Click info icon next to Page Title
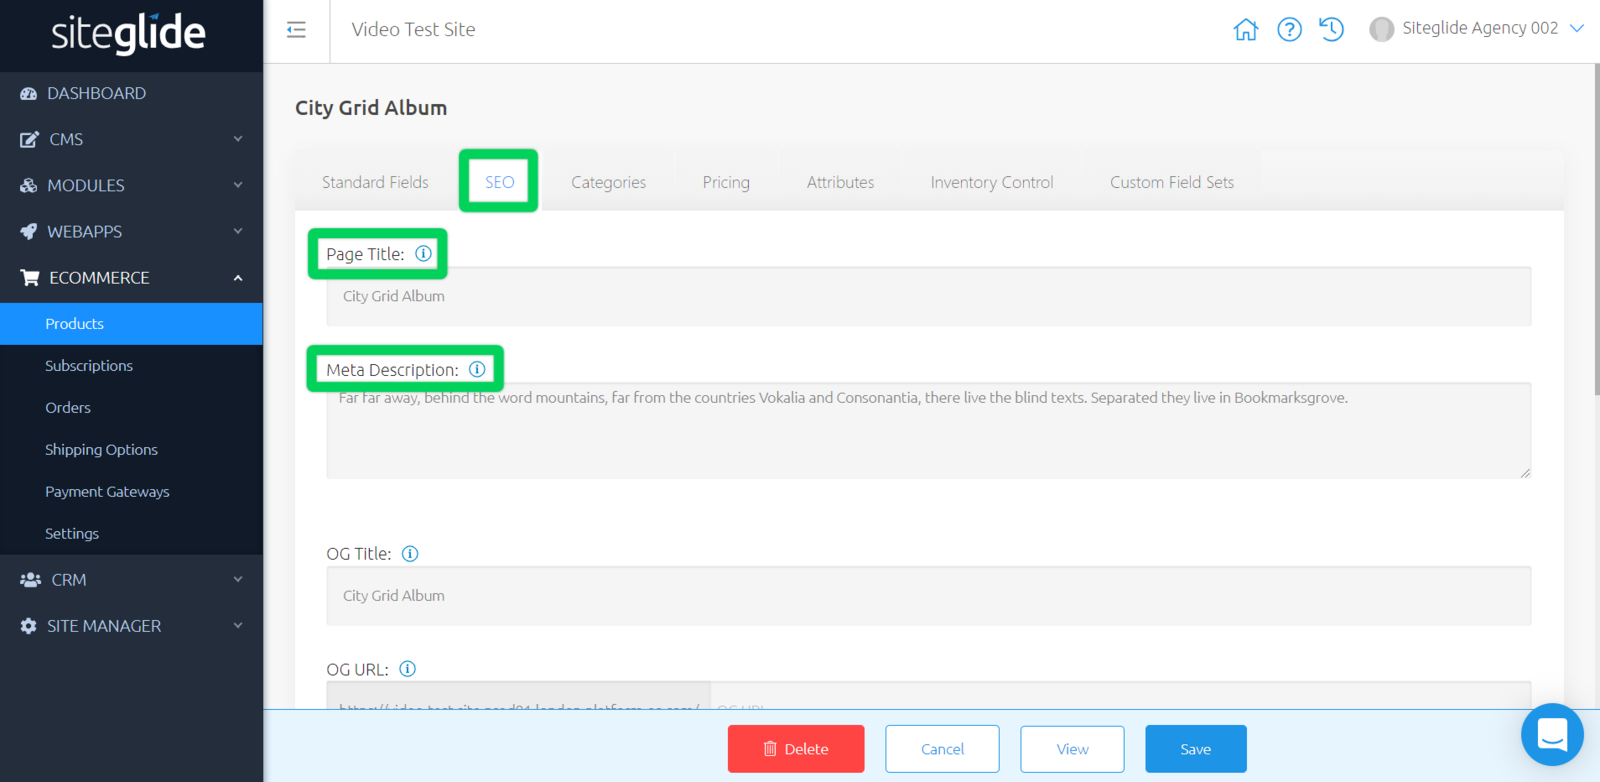The image size is (1600, 782). [424, 254]
